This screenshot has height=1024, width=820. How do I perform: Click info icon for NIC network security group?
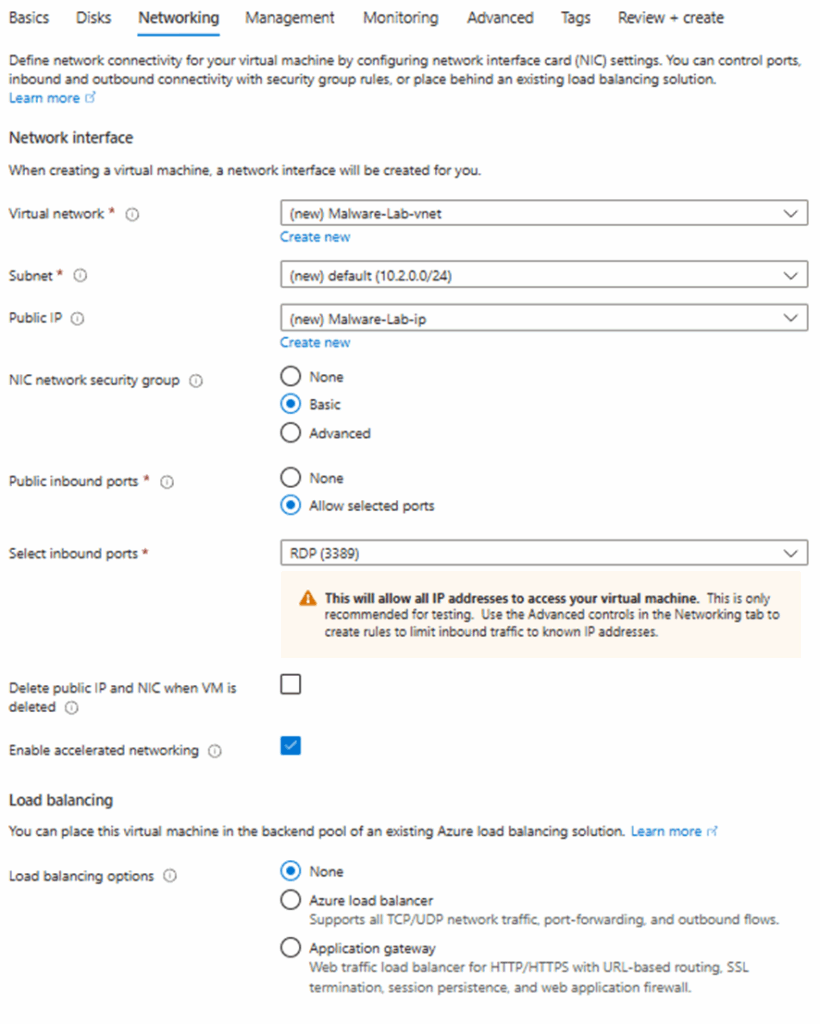coord(196,381)
